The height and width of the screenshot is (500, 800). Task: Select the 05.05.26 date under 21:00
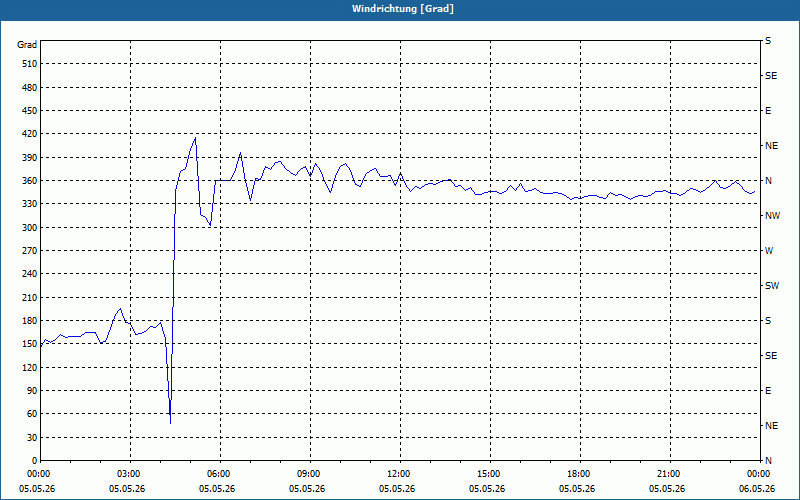667,489
